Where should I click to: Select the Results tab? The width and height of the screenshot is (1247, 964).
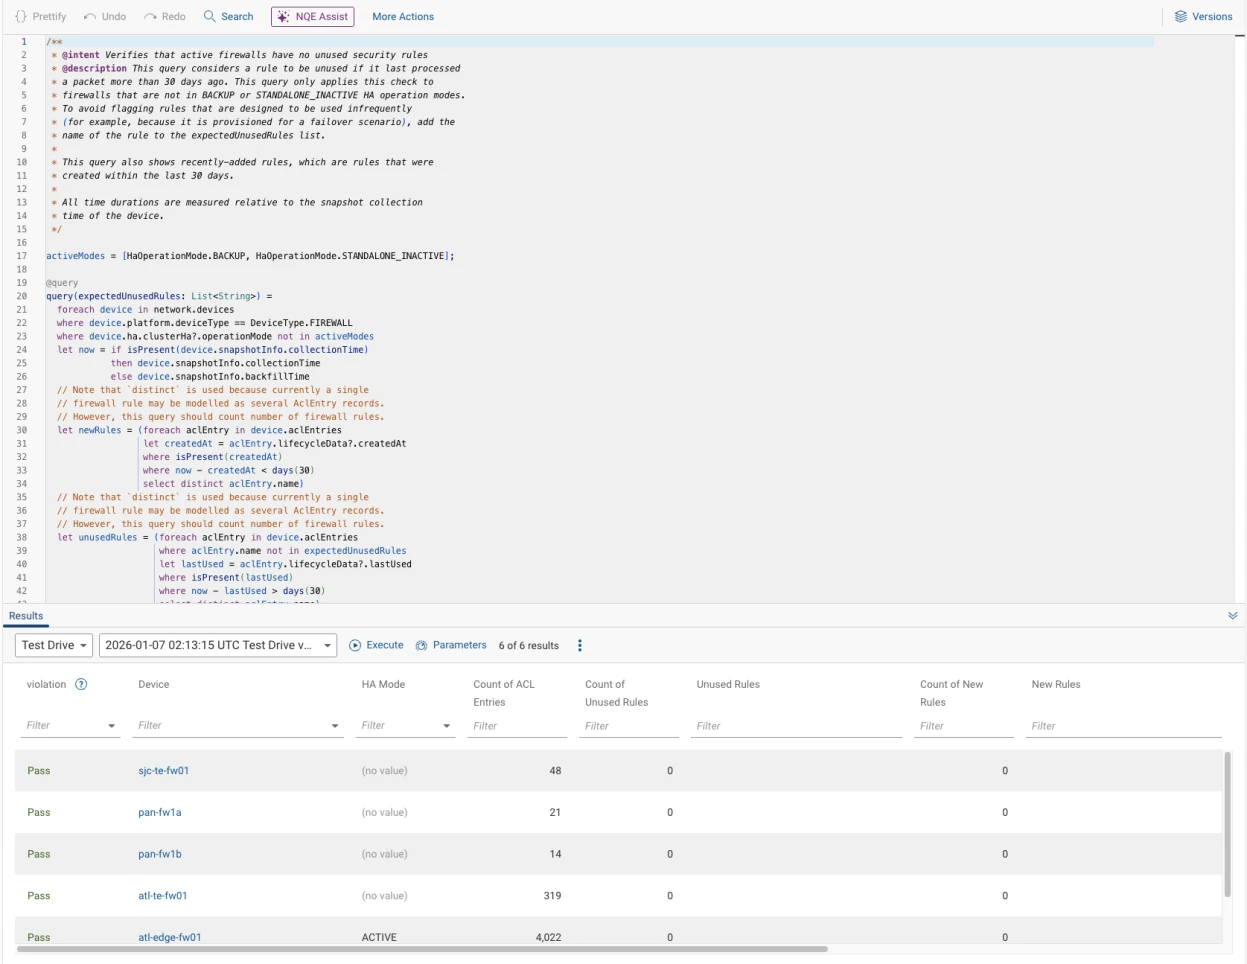tap(26, 616)
